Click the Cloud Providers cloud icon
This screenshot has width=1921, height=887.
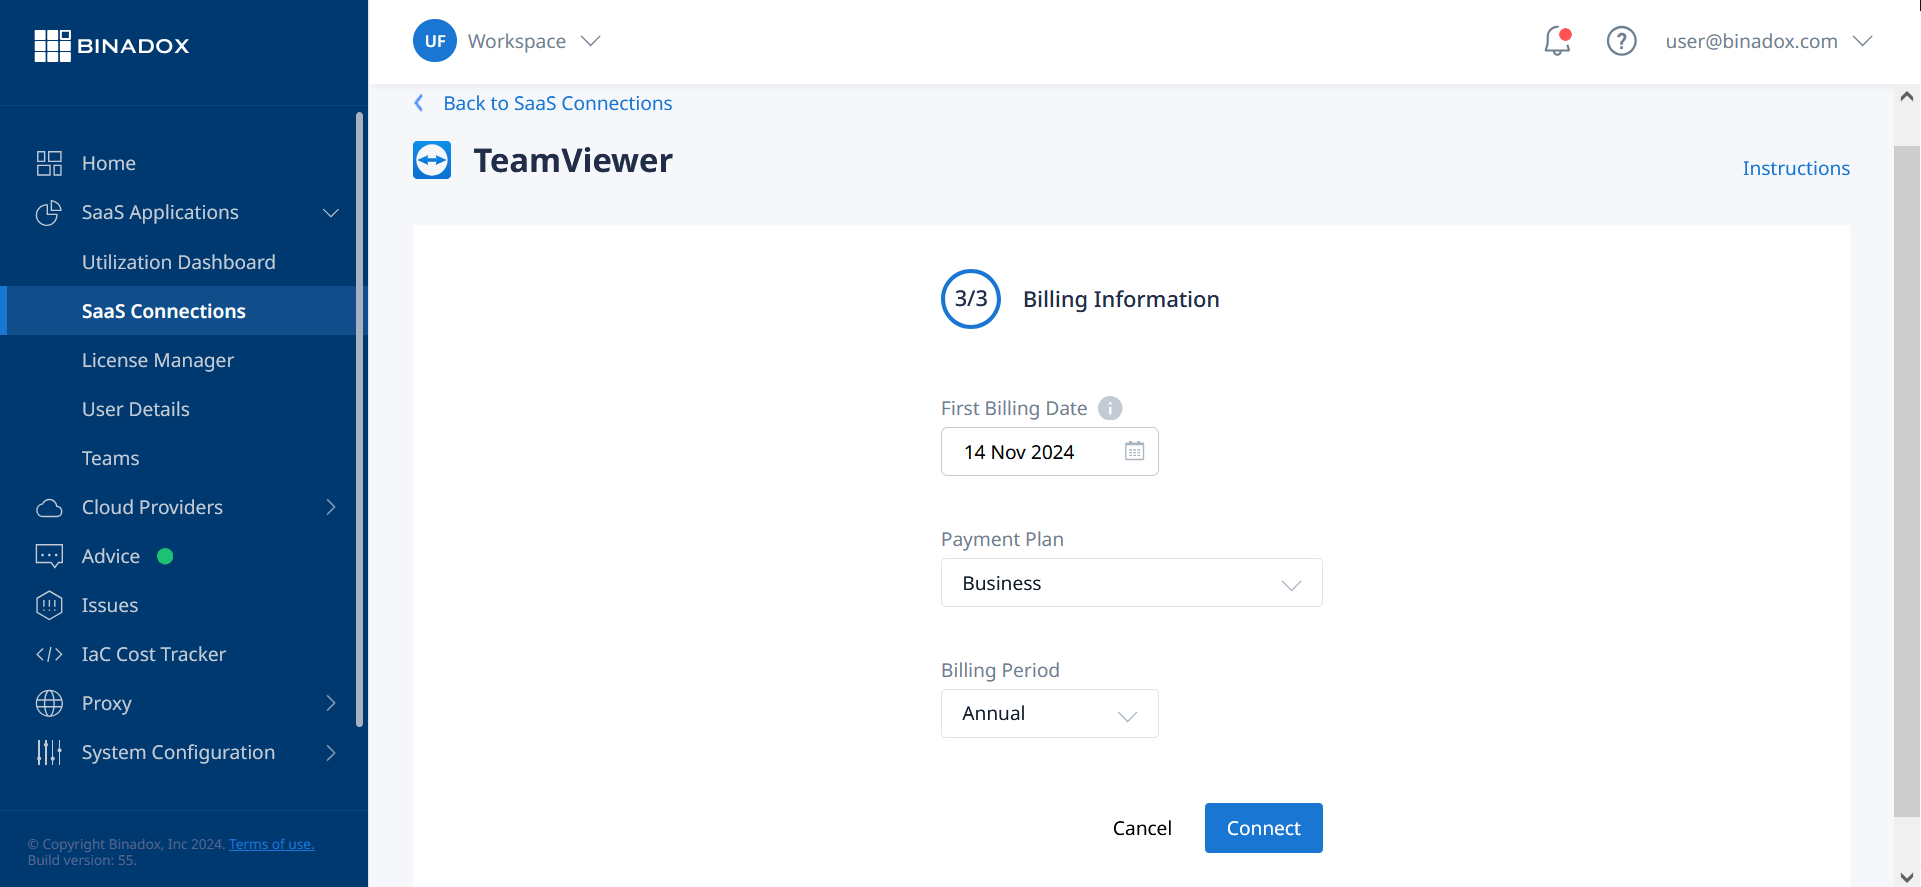point(49,508)
